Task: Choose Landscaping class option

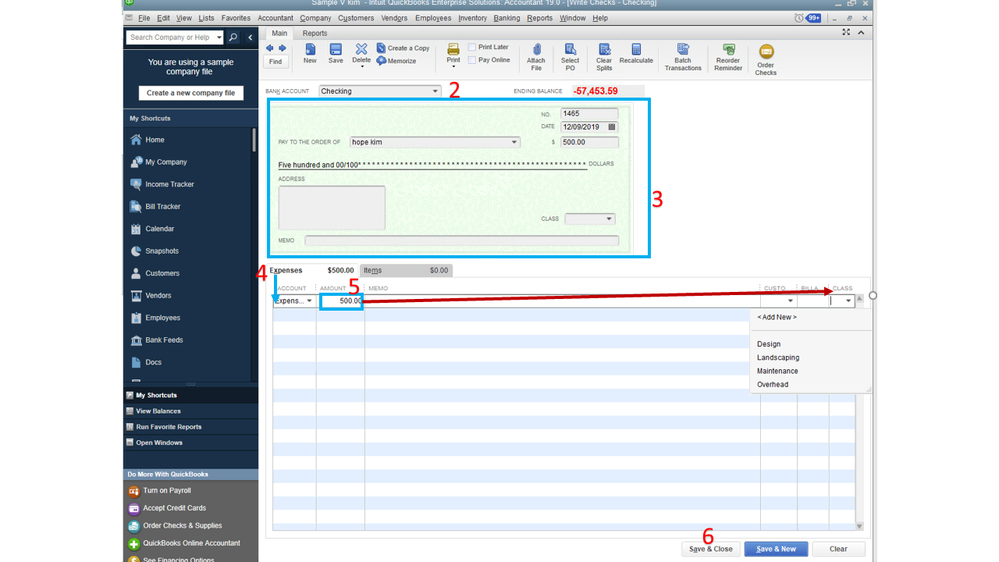Action: click(778, 357)
